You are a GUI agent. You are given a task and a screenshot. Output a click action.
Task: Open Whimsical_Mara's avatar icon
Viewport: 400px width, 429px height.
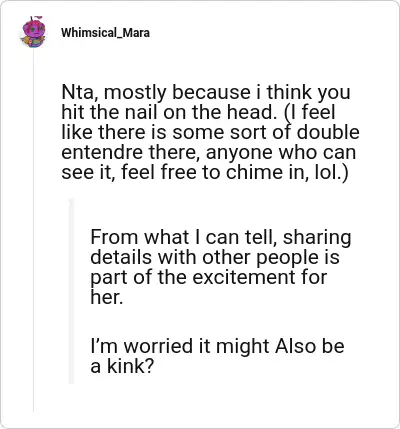tap(33, 32)
